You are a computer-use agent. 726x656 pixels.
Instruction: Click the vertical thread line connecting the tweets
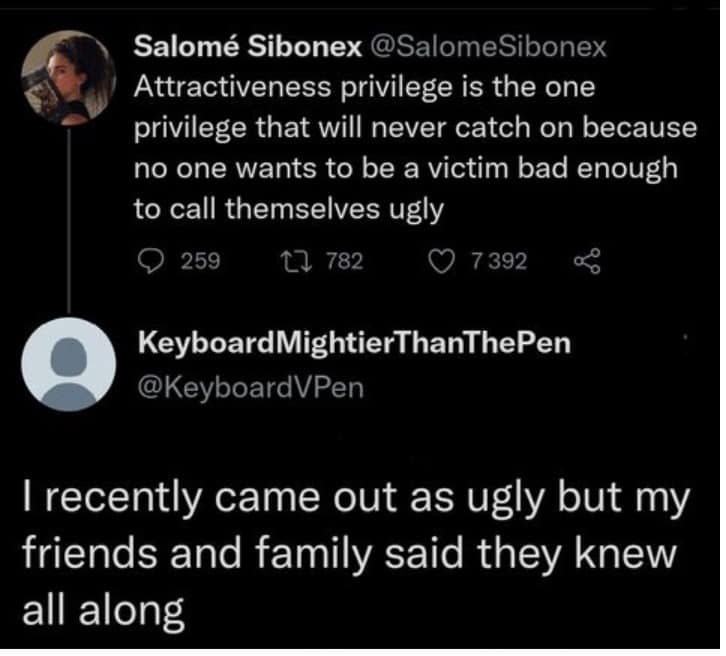pyautogui.click(x=69, y=230)
